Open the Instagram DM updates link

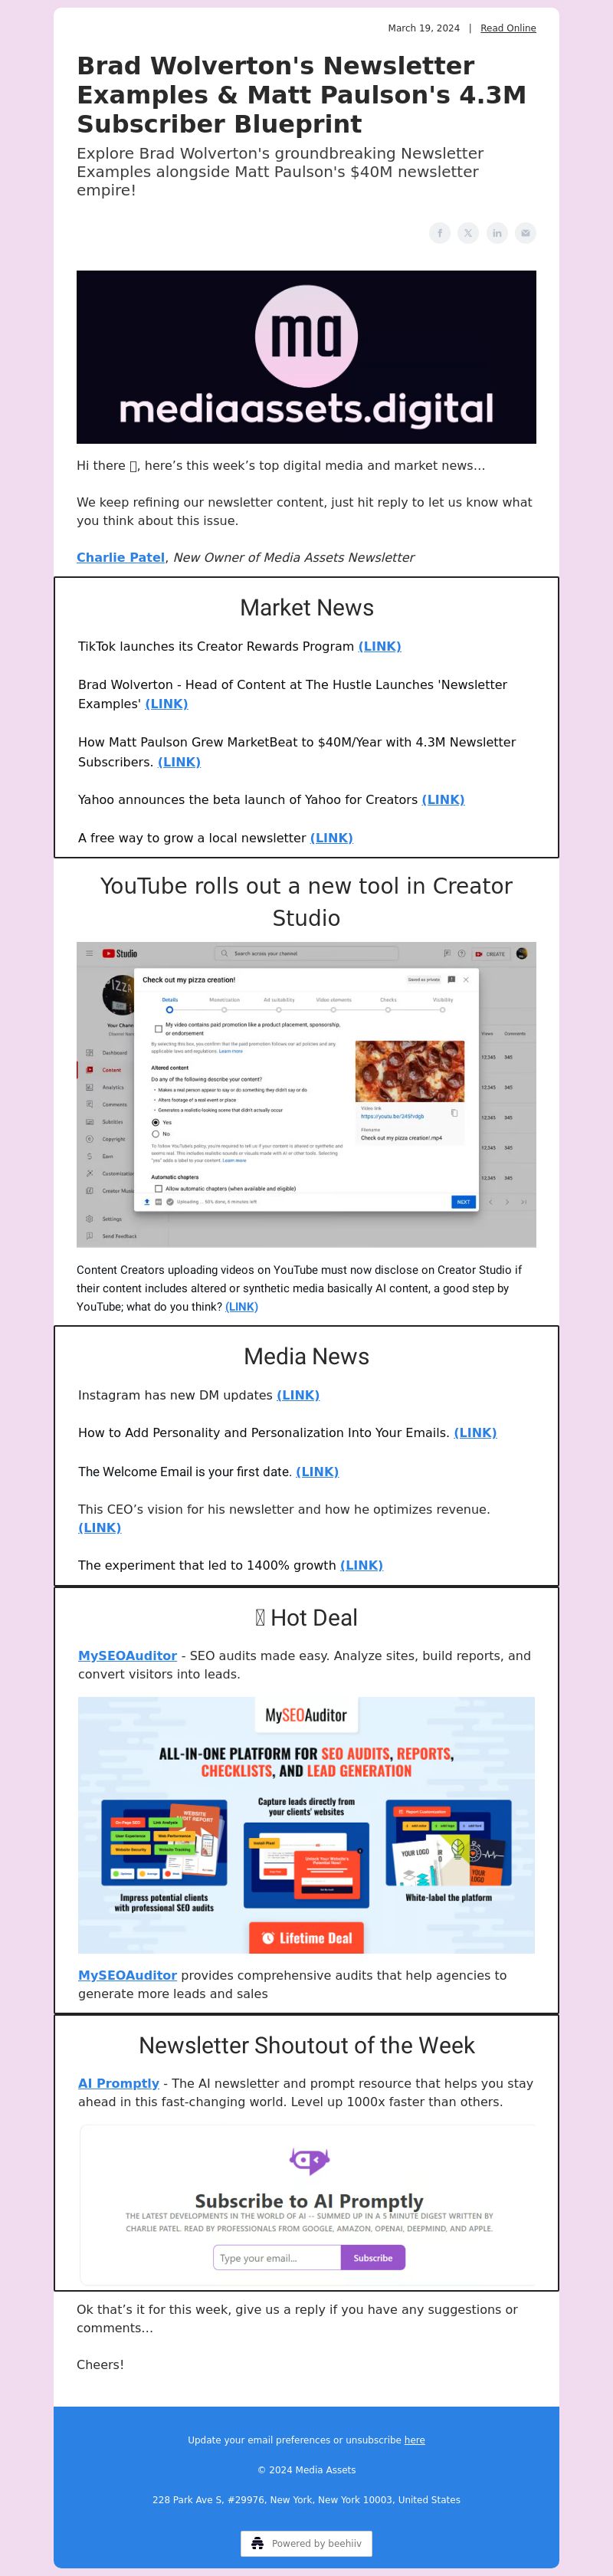pos(298,1395)
